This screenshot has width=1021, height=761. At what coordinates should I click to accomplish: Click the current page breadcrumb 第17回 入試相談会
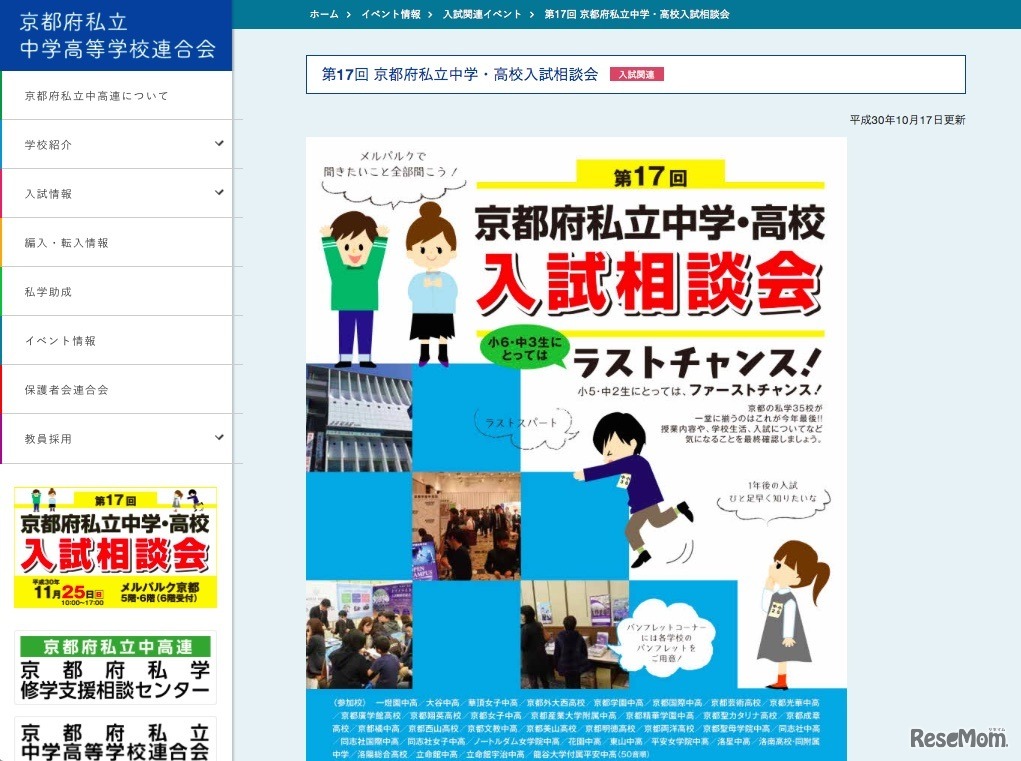(636, 15)
